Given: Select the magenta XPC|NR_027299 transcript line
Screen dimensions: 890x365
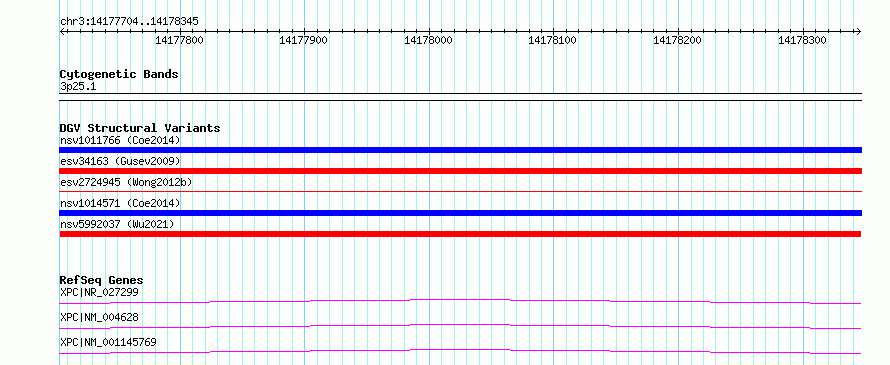Looking at the screenshot, I should pos(460,301).
